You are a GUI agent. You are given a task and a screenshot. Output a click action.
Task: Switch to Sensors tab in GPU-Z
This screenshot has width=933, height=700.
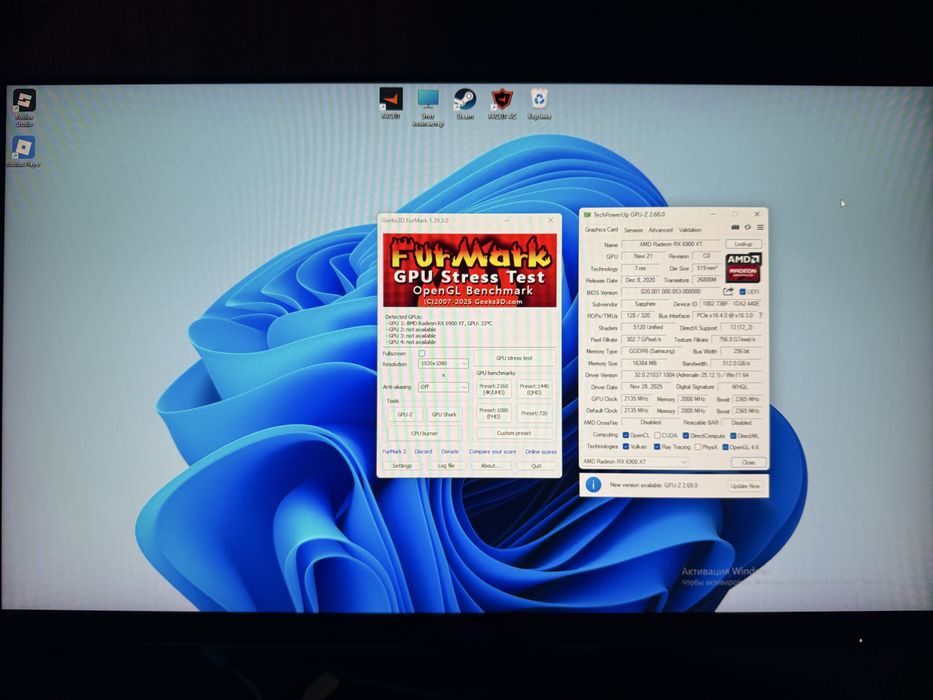pos(633,230)
